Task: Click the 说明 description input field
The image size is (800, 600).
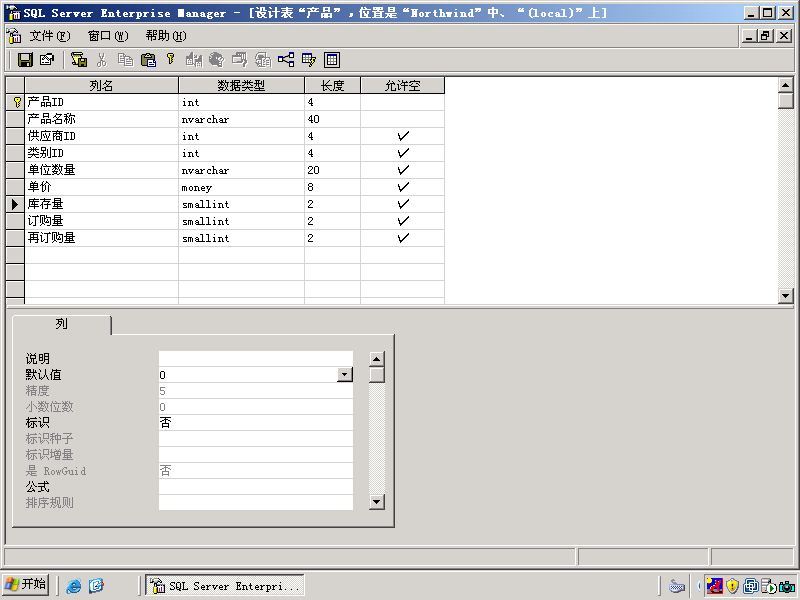Action: point(256,359)
